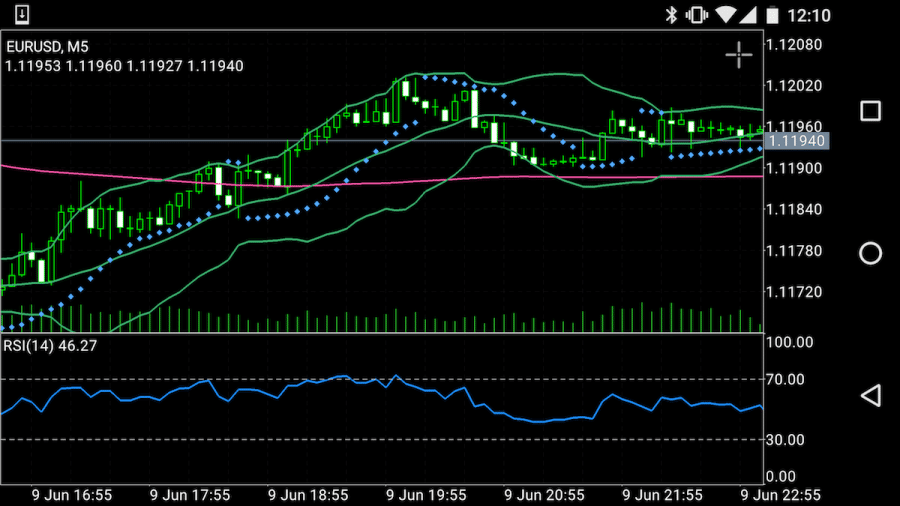Tap the battery status icon
The width and height of the screenshot is (900, 506).
point(773,15)
